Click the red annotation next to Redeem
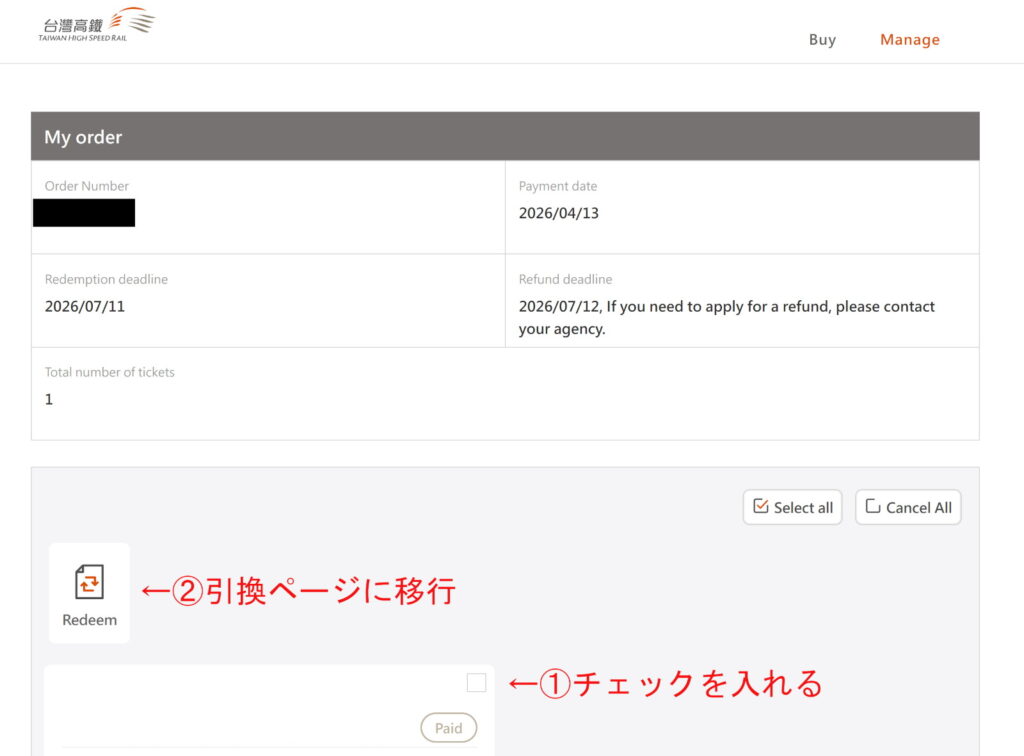This screenshot has width=1024, height=756. (298, 591)
